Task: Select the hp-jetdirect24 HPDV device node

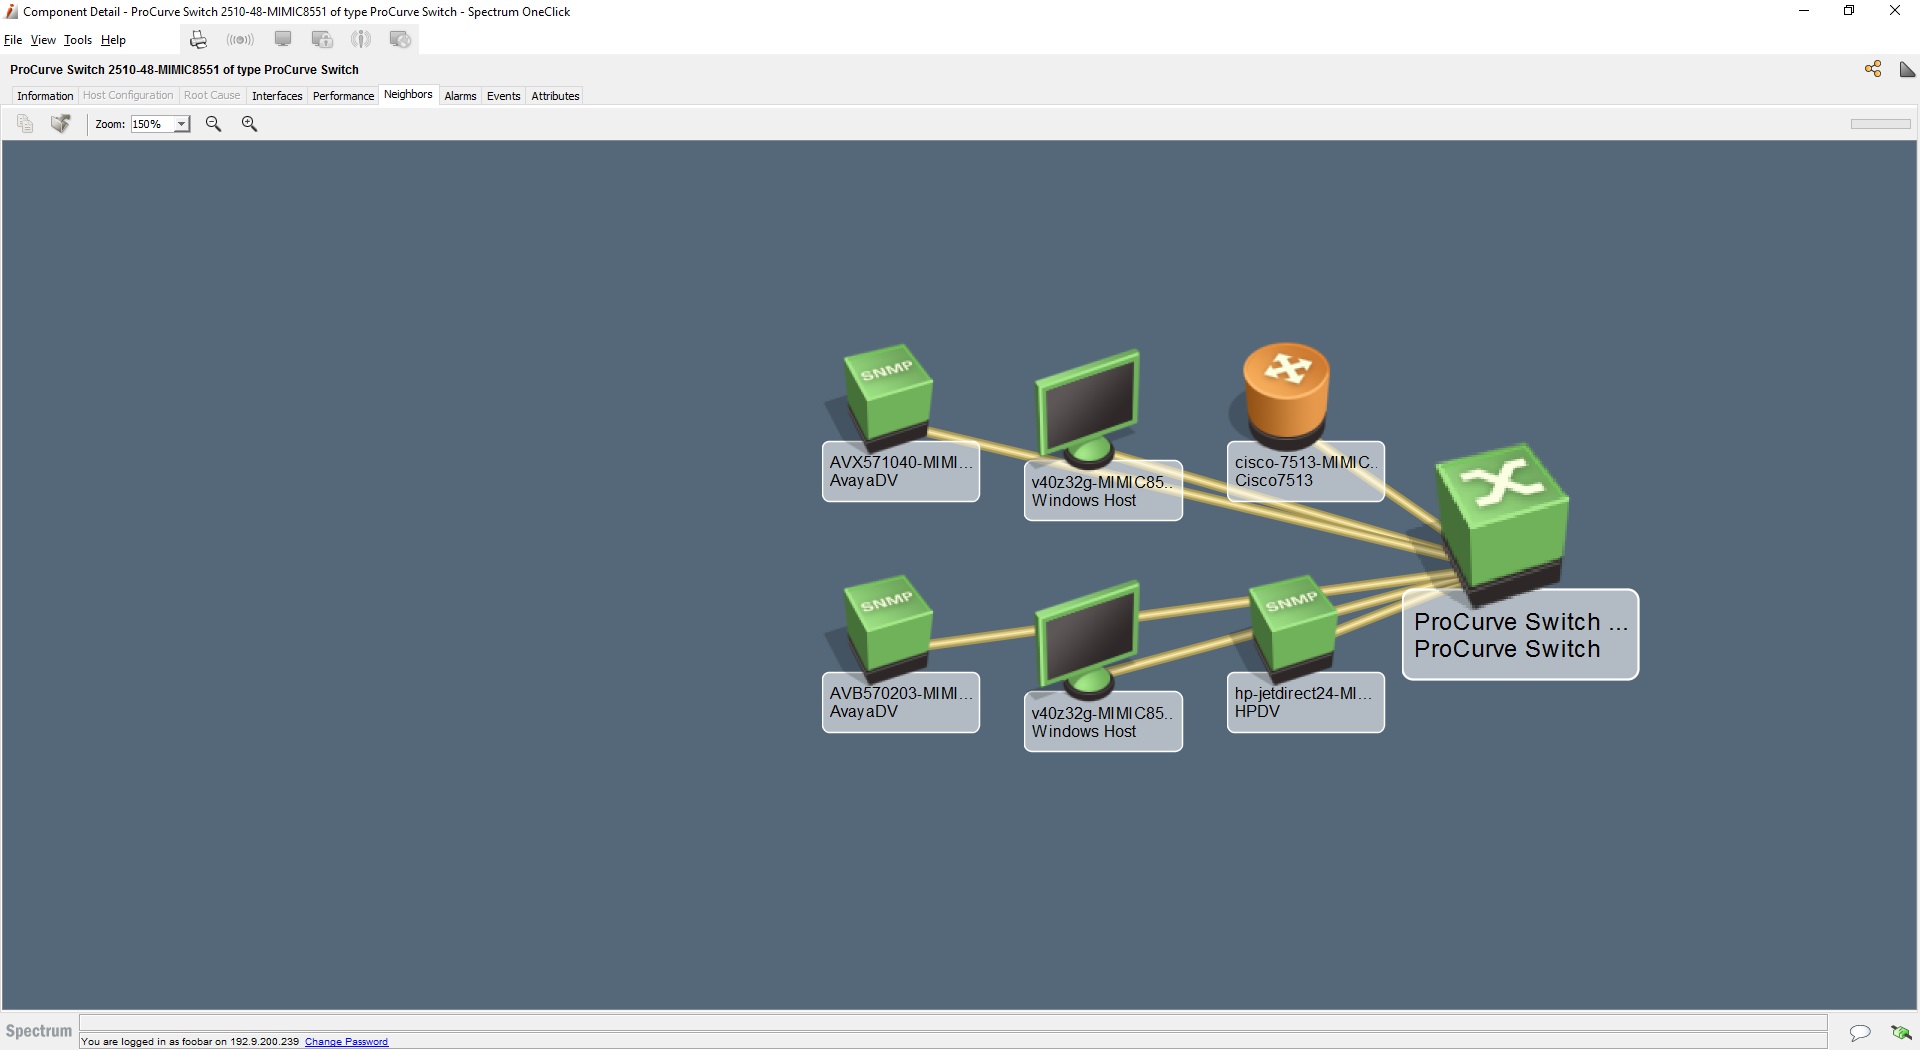Action: click(1292, 627)
